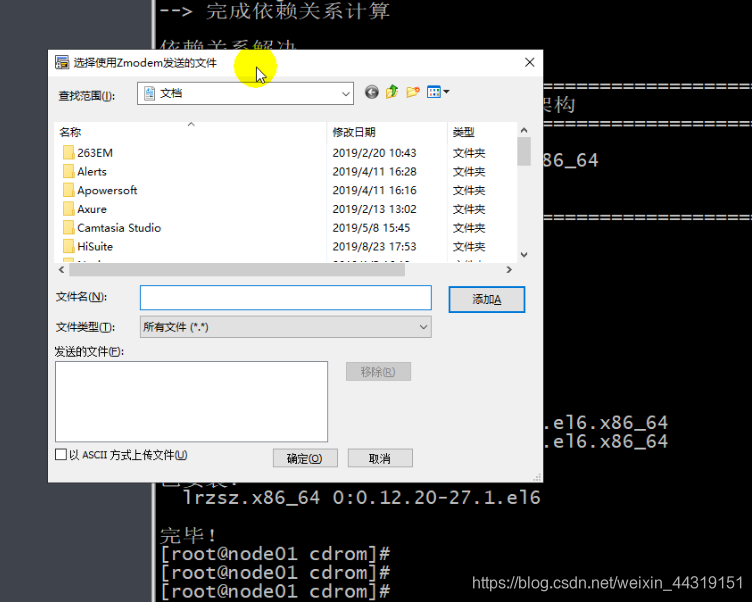The height and width of the screenshot is (602, 752).
Task: Click the 确定 OK button
Action: tap(305, 459)
